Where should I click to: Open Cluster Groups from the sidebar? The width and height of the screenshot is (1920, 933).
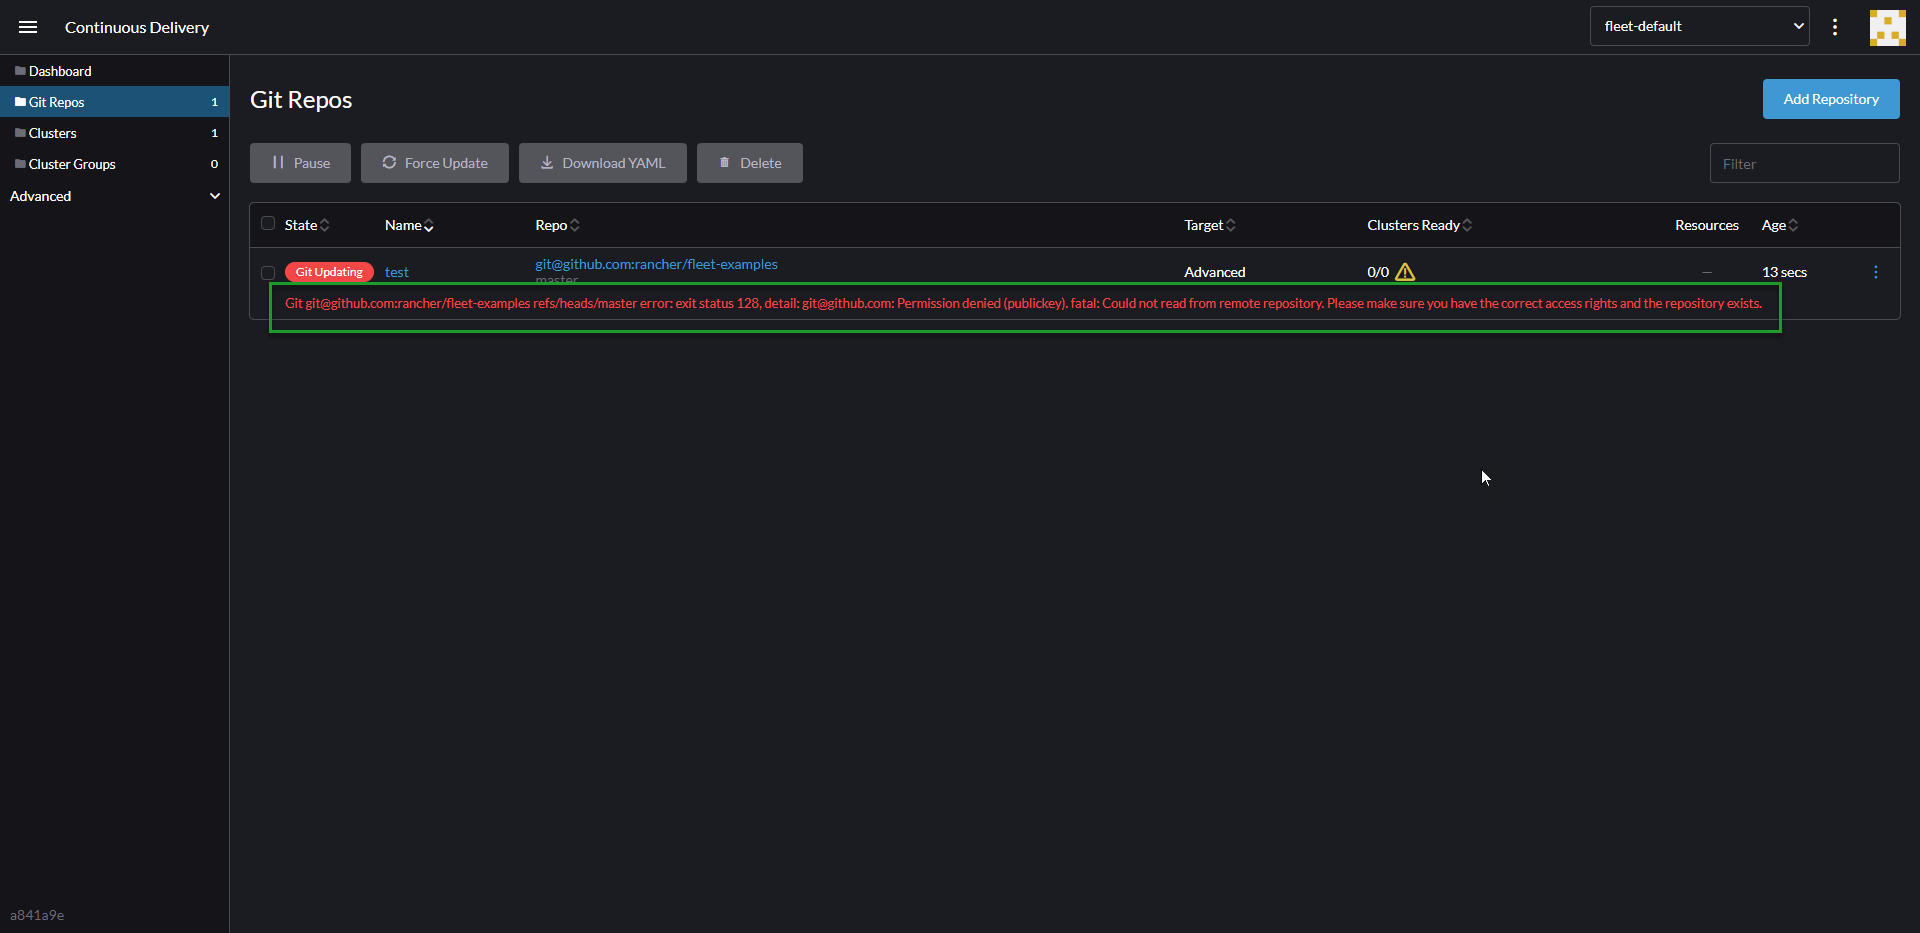73,163
